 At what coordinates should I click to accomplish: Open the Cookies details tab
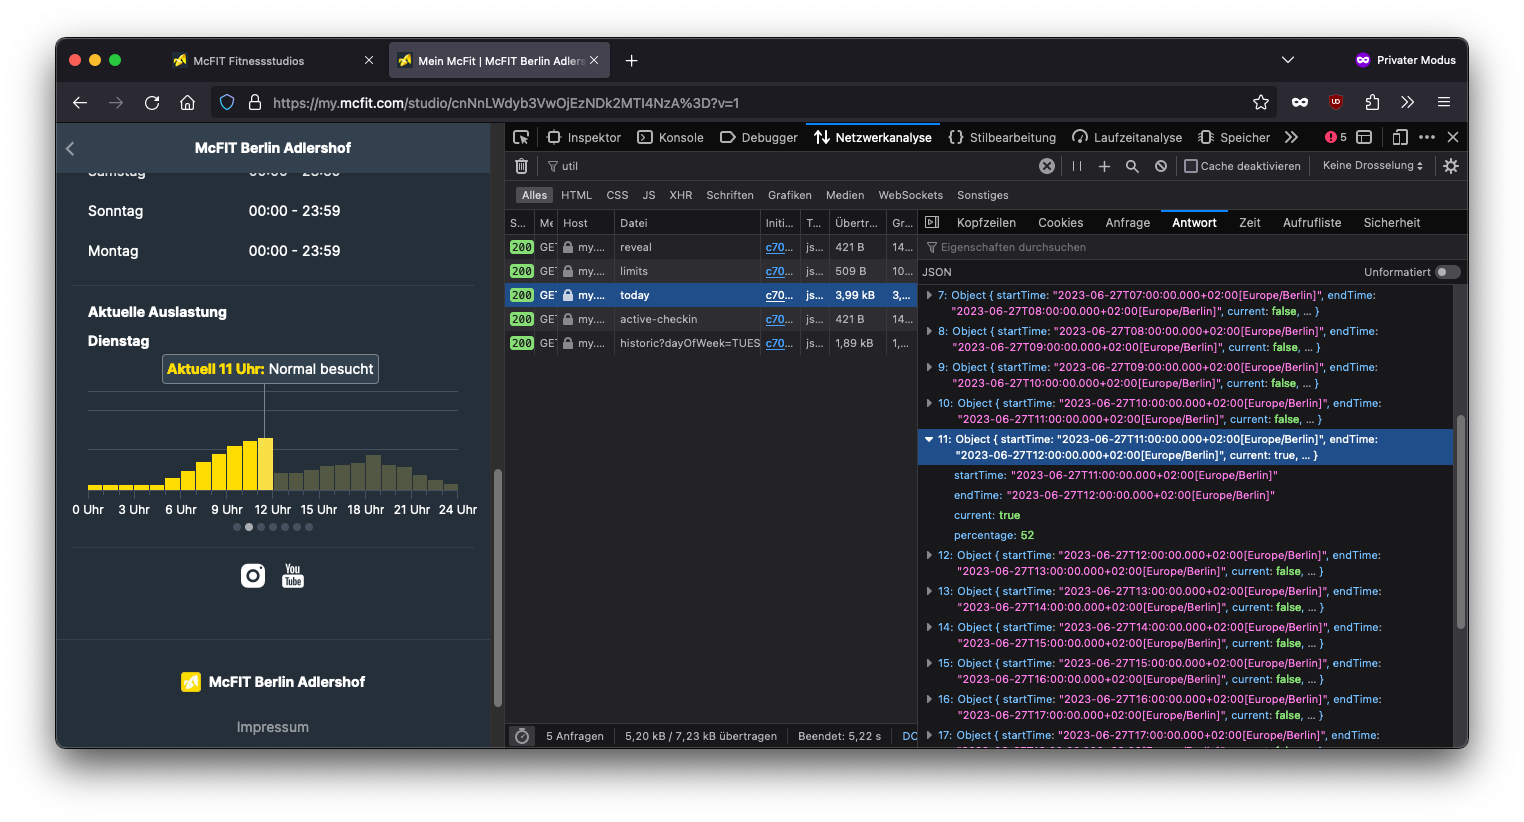point(1060,222)
